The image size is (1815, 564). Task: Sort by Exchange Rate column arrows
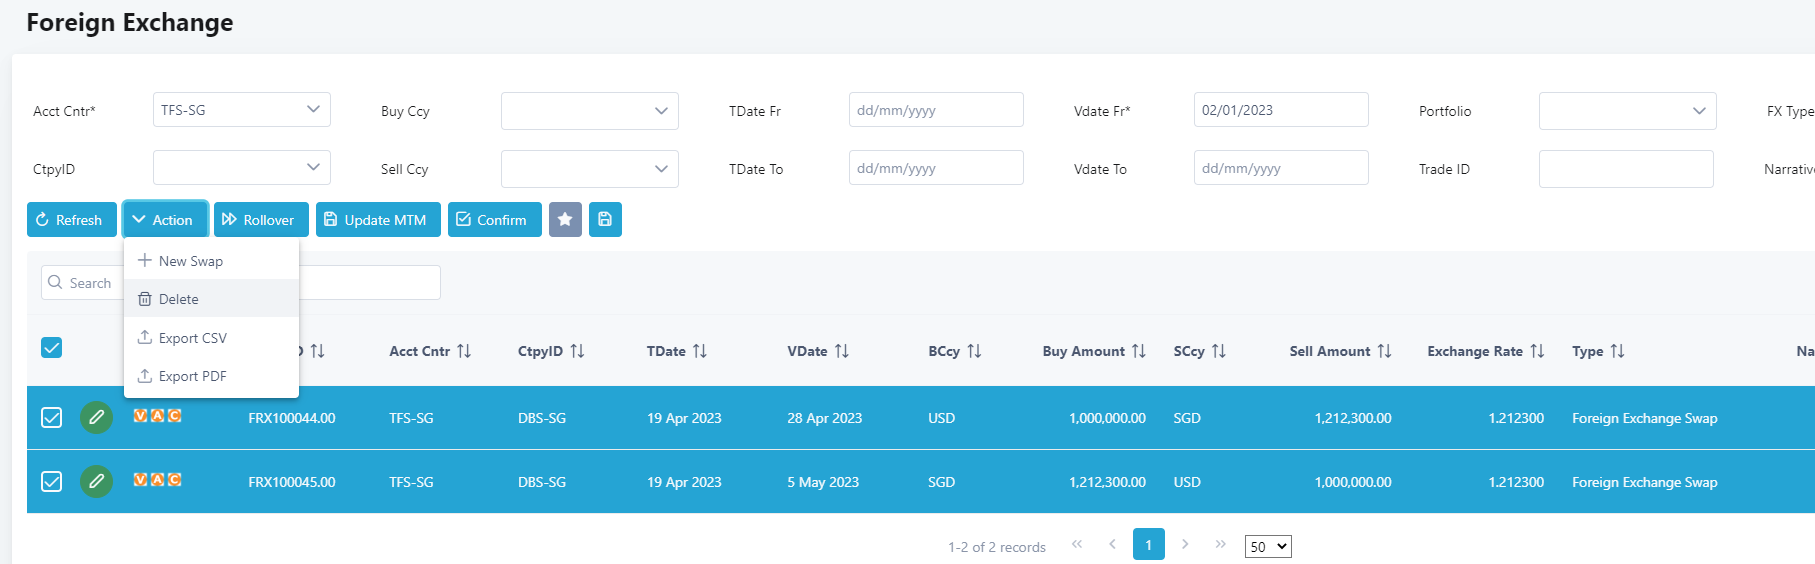pyautogui.click(x=1537, y=351)
